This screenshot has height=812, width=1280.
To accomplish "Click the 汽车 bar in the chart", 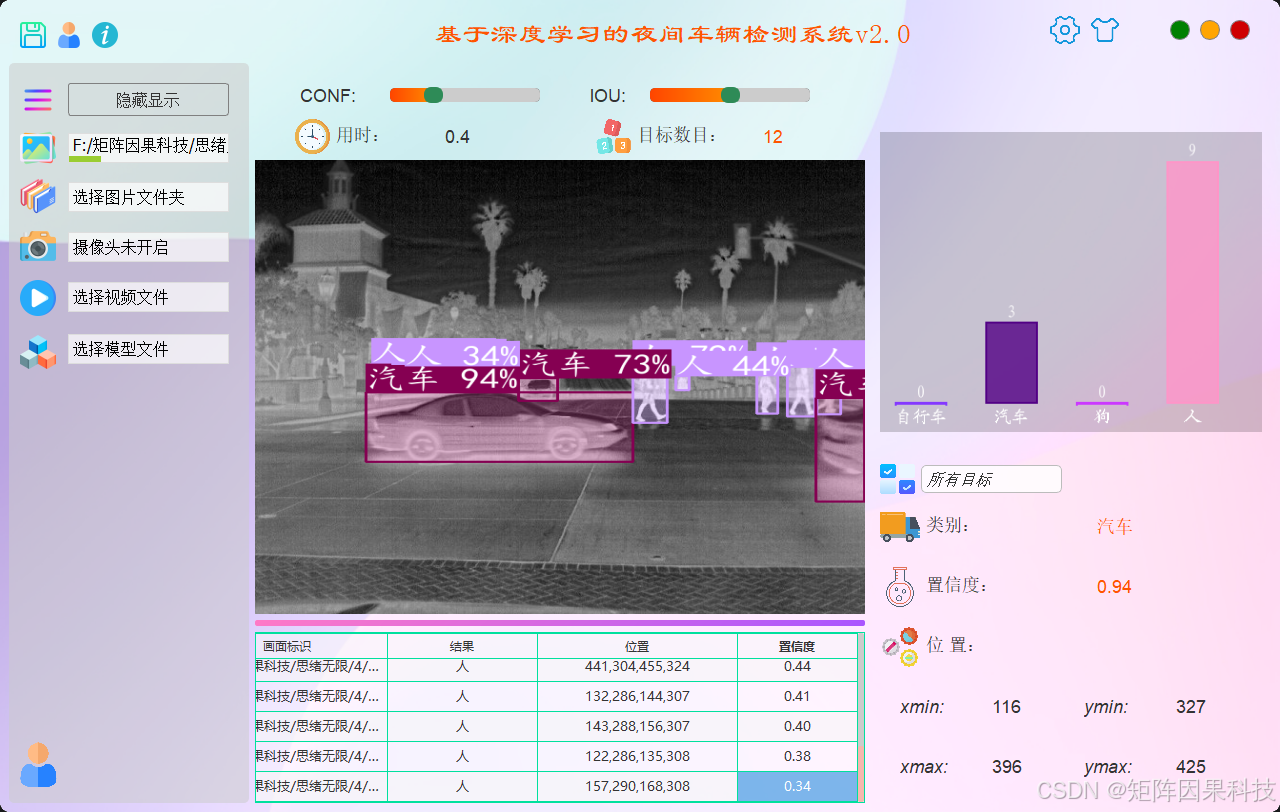I will point(1011,363).
